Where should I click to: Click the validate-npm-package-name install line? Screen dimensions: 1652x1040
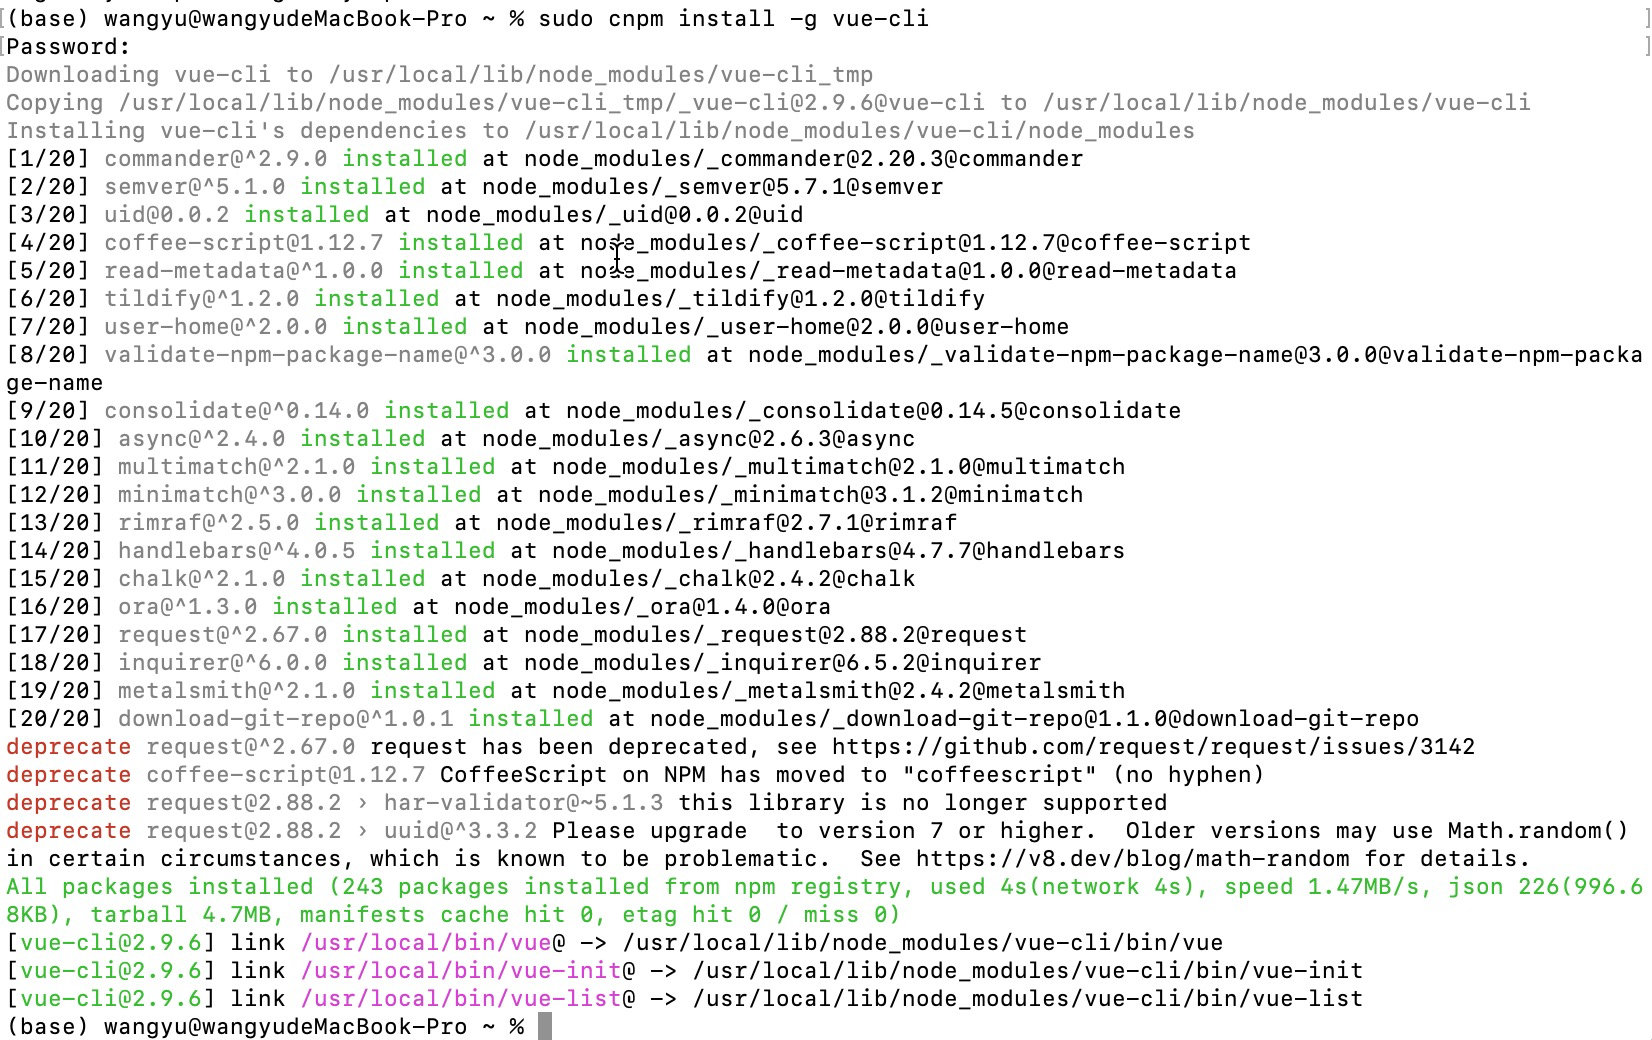click(824, 369)
